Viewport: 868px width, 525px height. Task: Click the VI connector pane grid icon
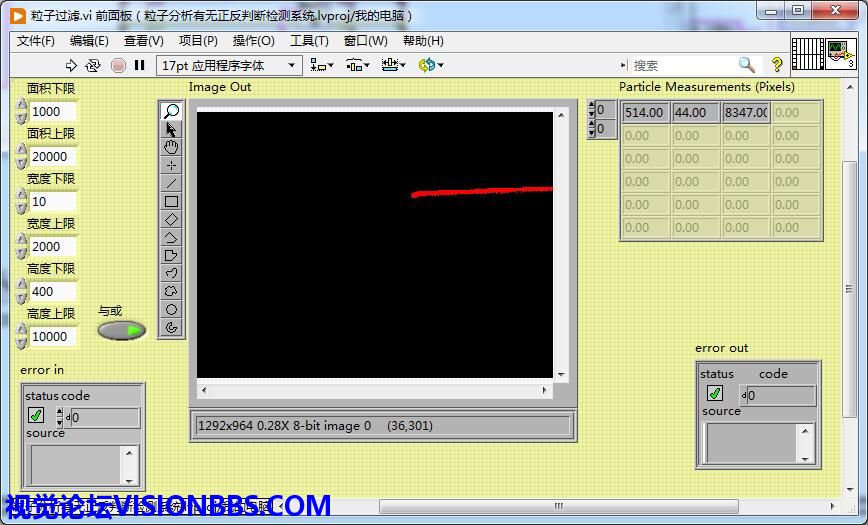point(807,53)
